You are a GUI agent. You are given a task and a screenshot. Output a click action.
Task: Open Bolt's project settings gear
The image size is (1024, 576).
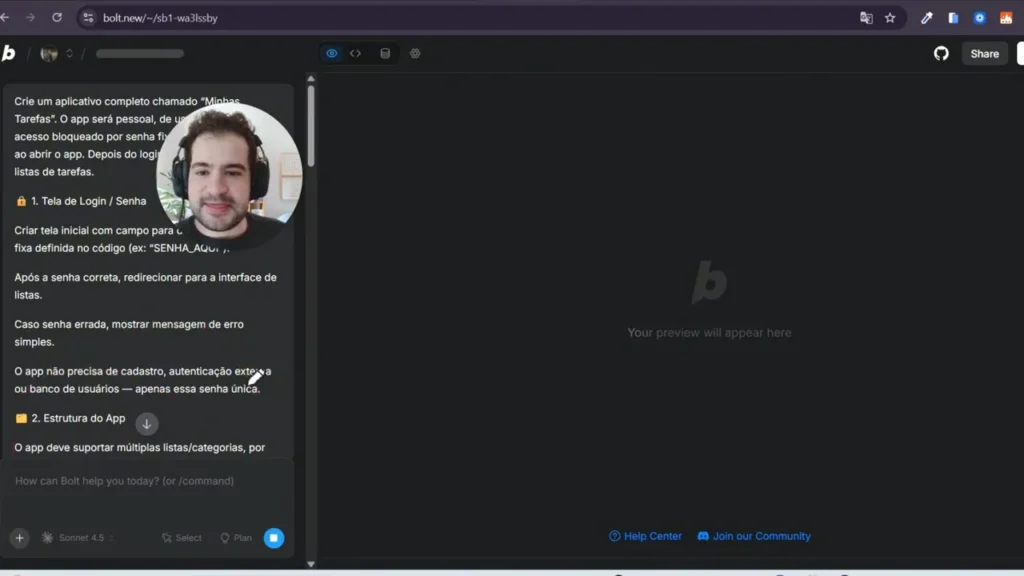pyautogui.click(x=415, y=53)
